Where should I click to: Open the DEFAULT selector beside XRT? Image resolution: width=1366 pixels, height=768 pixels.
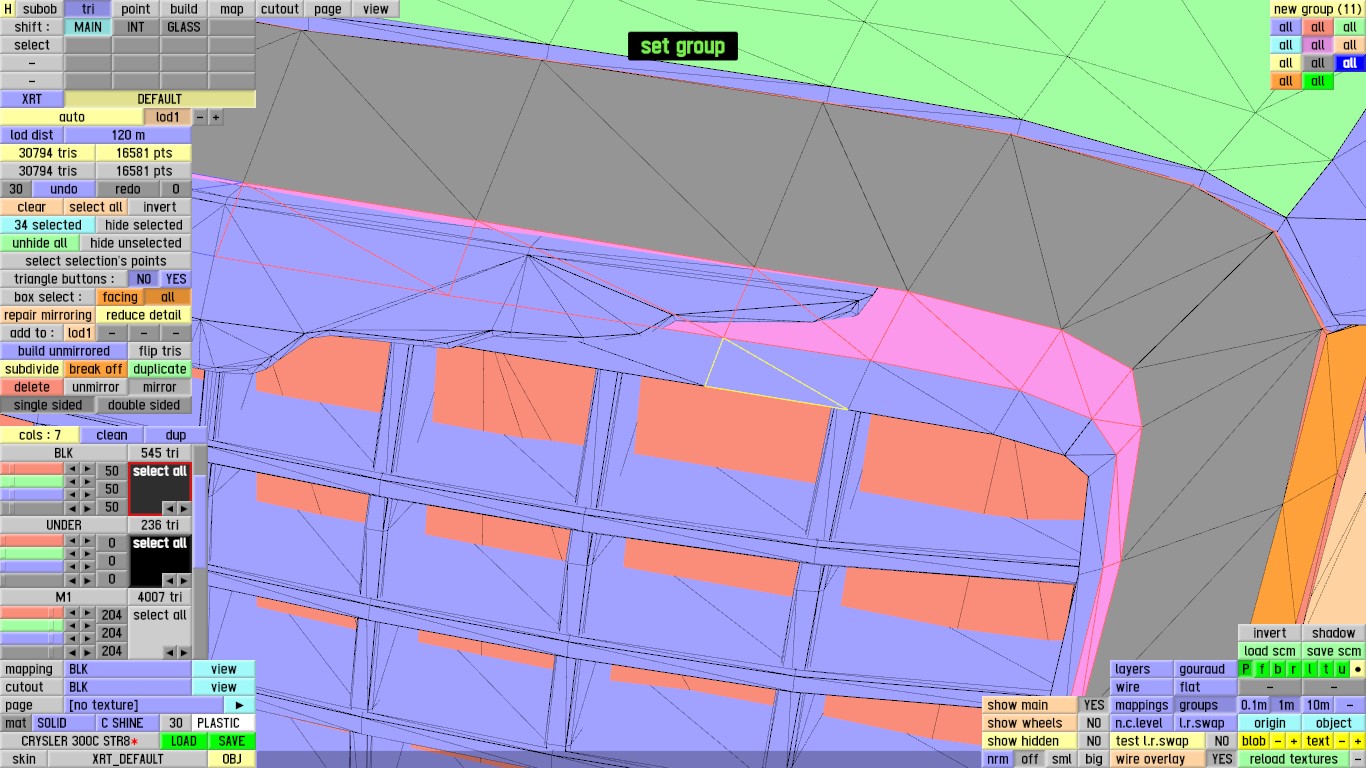pyautogui.click(x=160, y=99)
